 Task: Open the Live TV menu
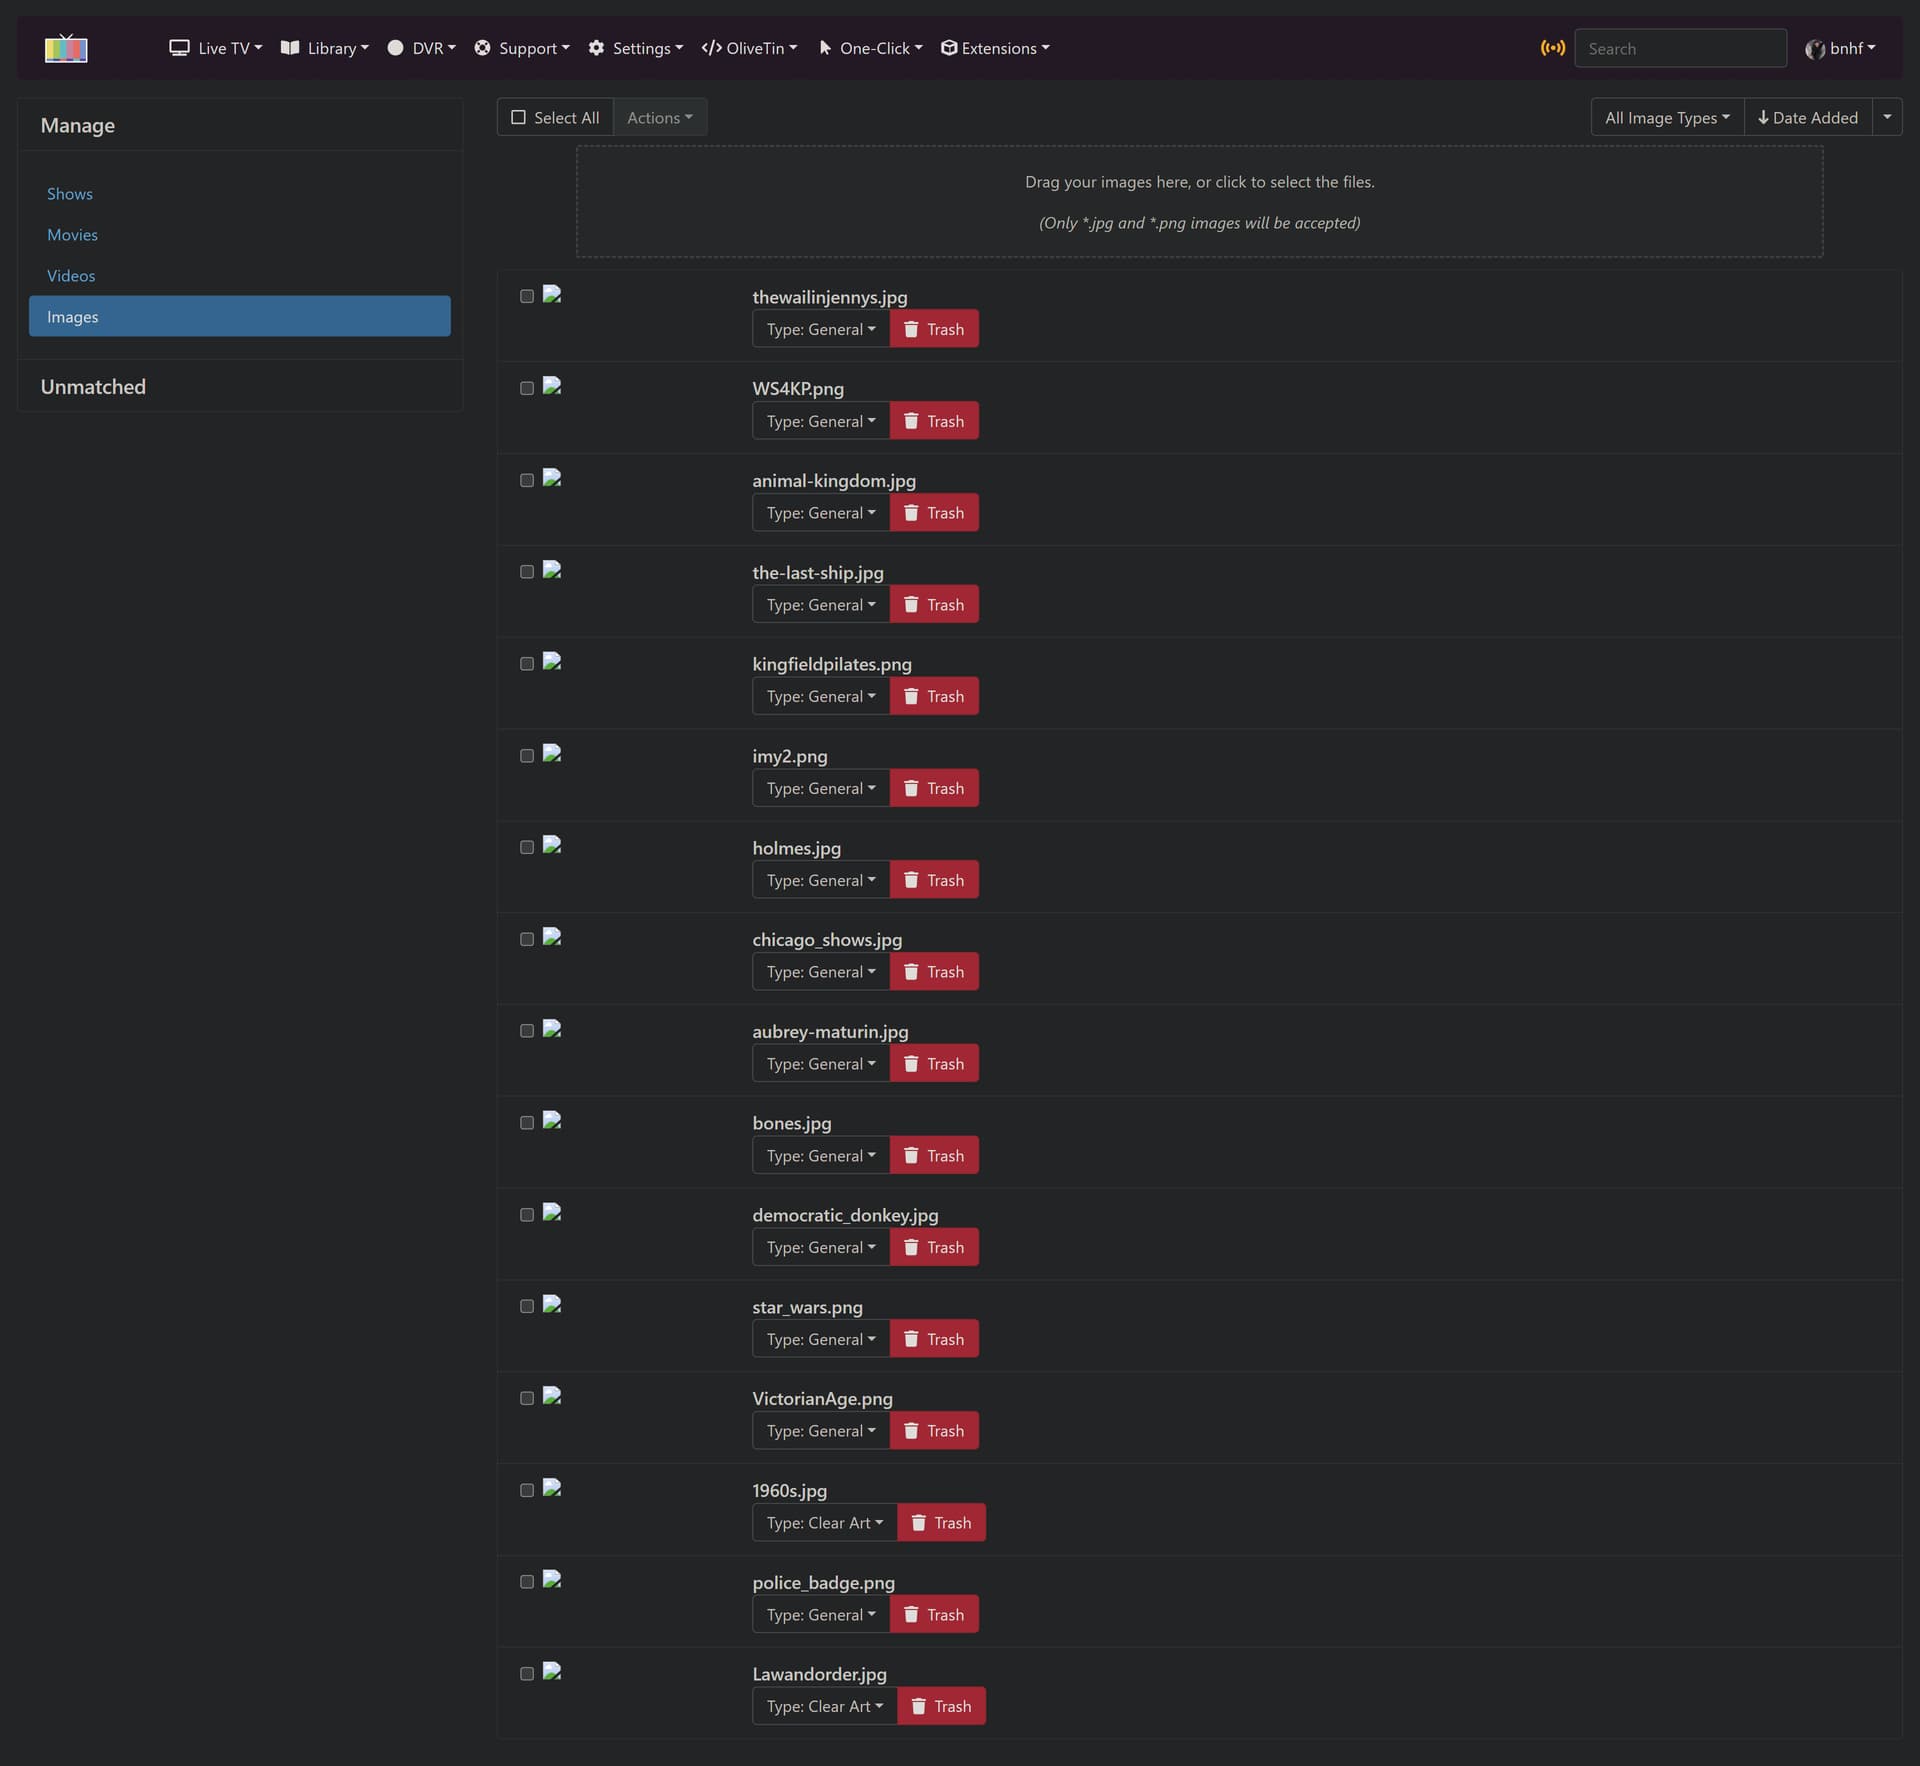point(216,48)
